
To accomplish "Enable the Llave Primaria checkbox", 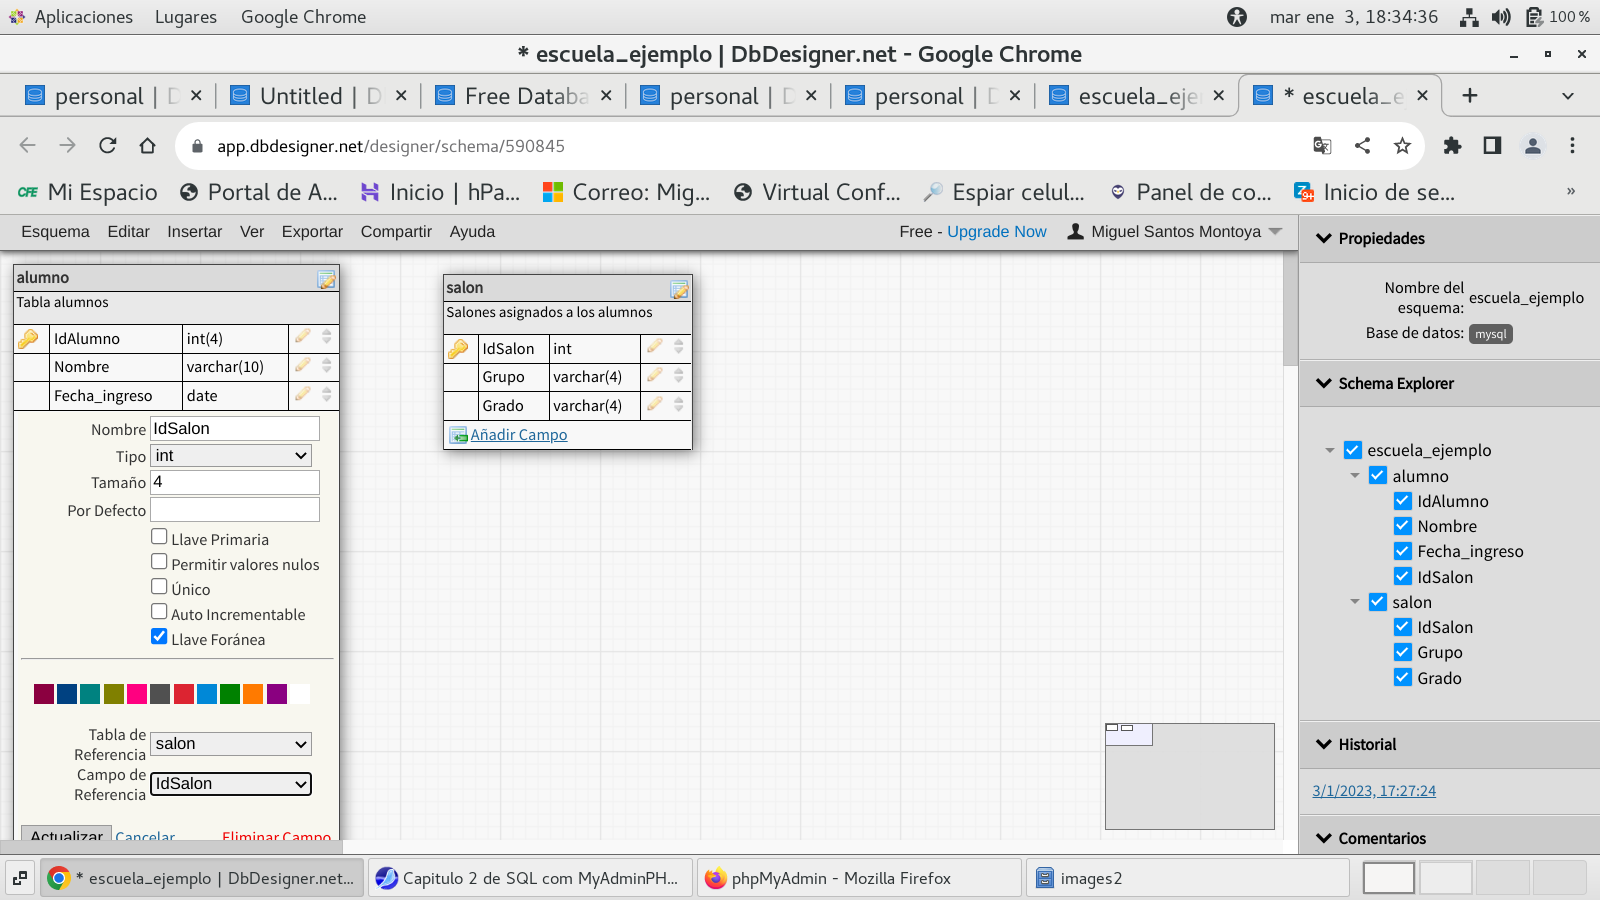I will coord(159,537).
